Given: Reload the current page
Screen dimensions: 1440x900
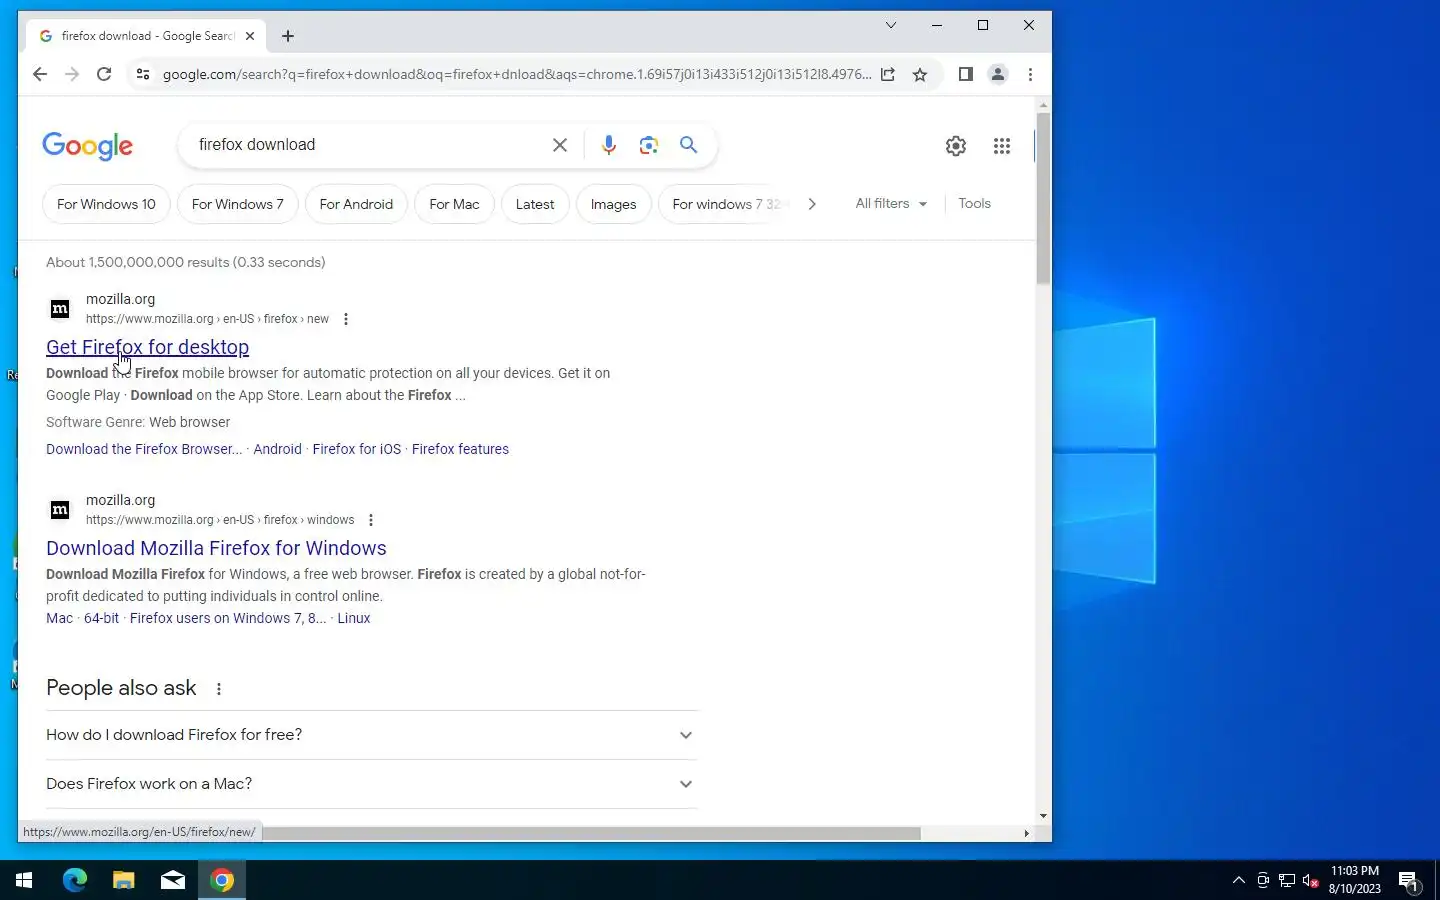Looking at the screenshot, I should [104, 74].
